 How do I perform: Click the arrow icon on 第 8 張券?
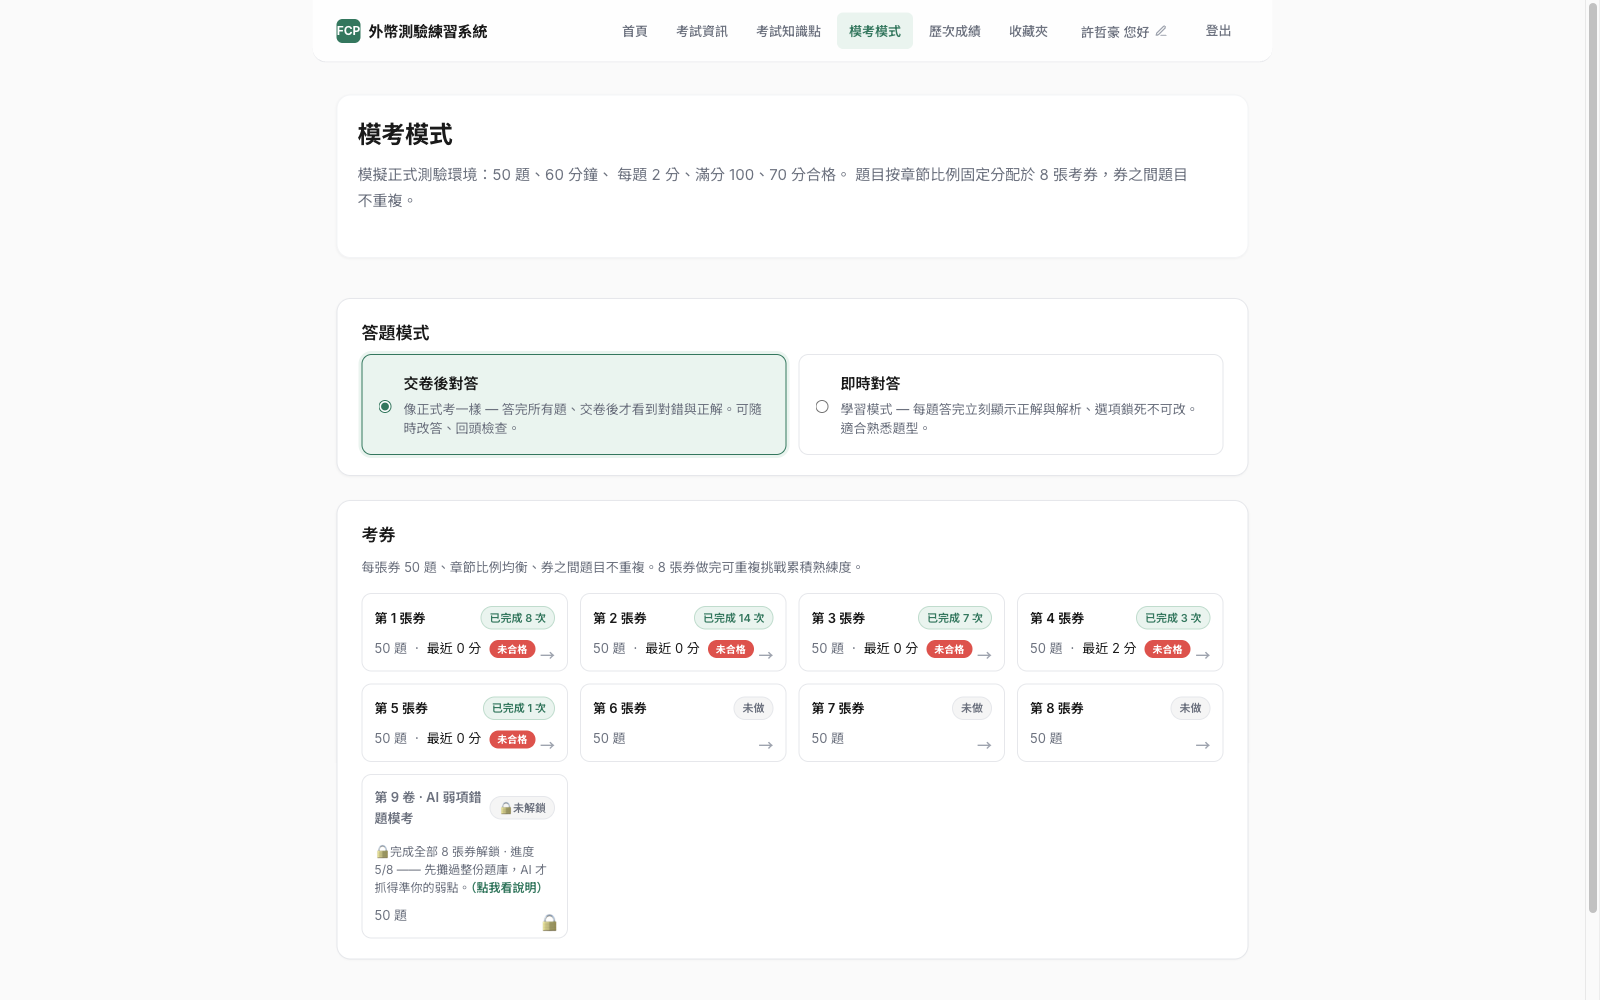1203,745
